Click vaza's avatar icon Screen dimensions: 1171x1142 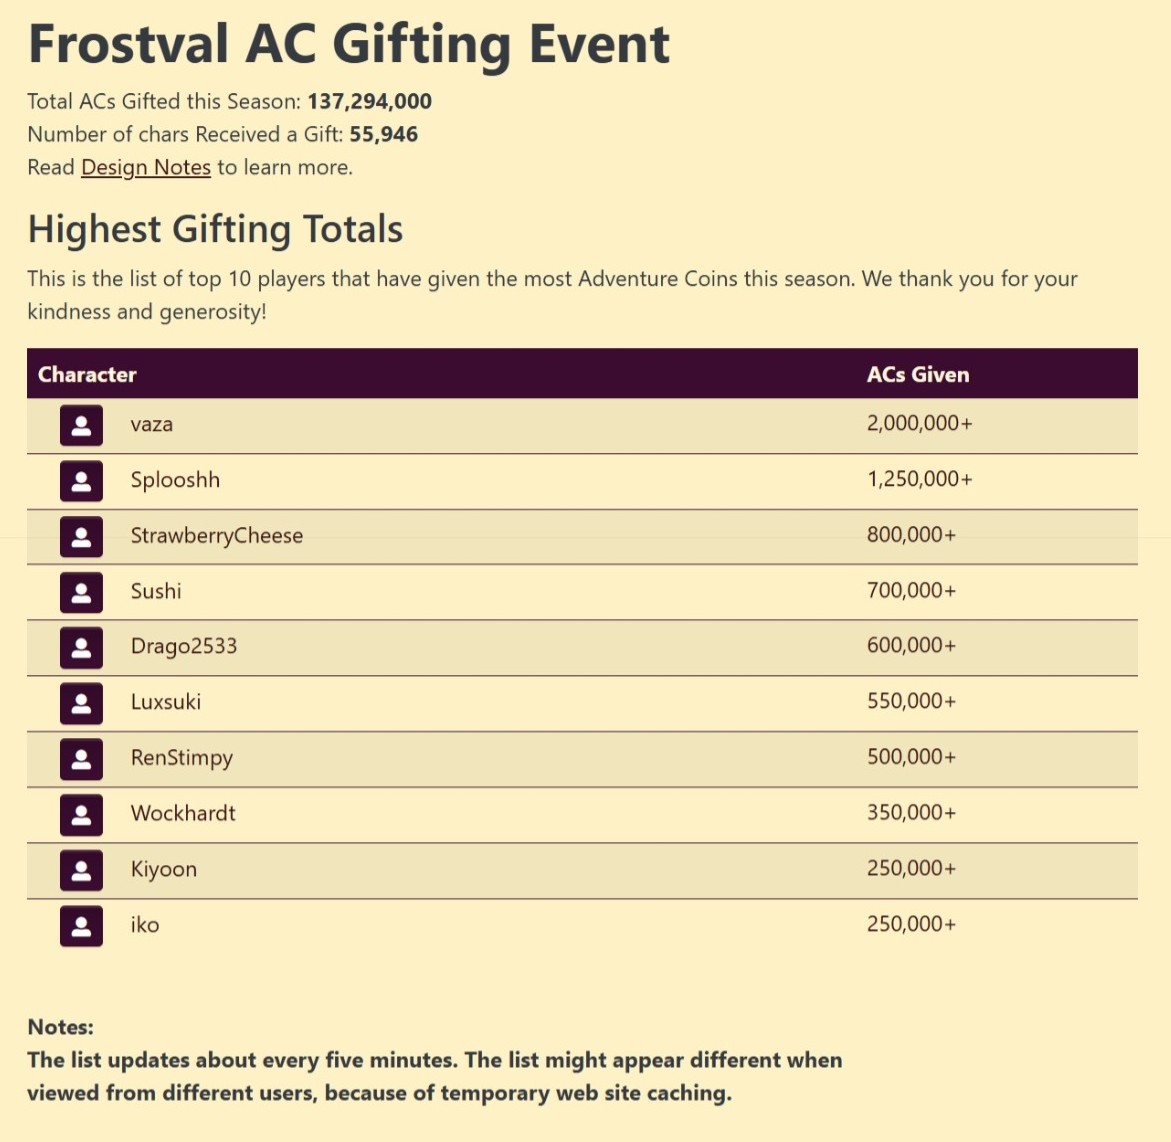(82, 425)
